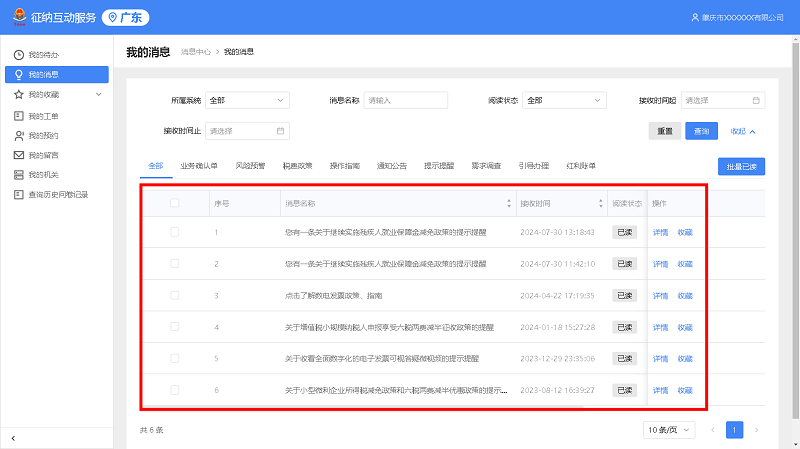Click the calendar icon in 接收时间起 field
This screenshot has width=800, height=449.
756,100
